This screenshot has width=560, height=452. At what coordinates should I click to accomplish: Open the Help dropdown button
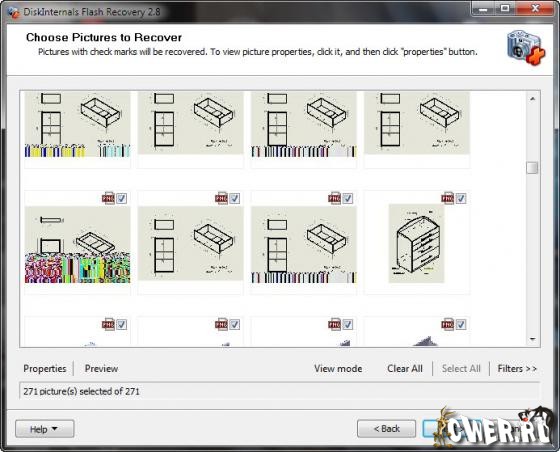[45, 429]
